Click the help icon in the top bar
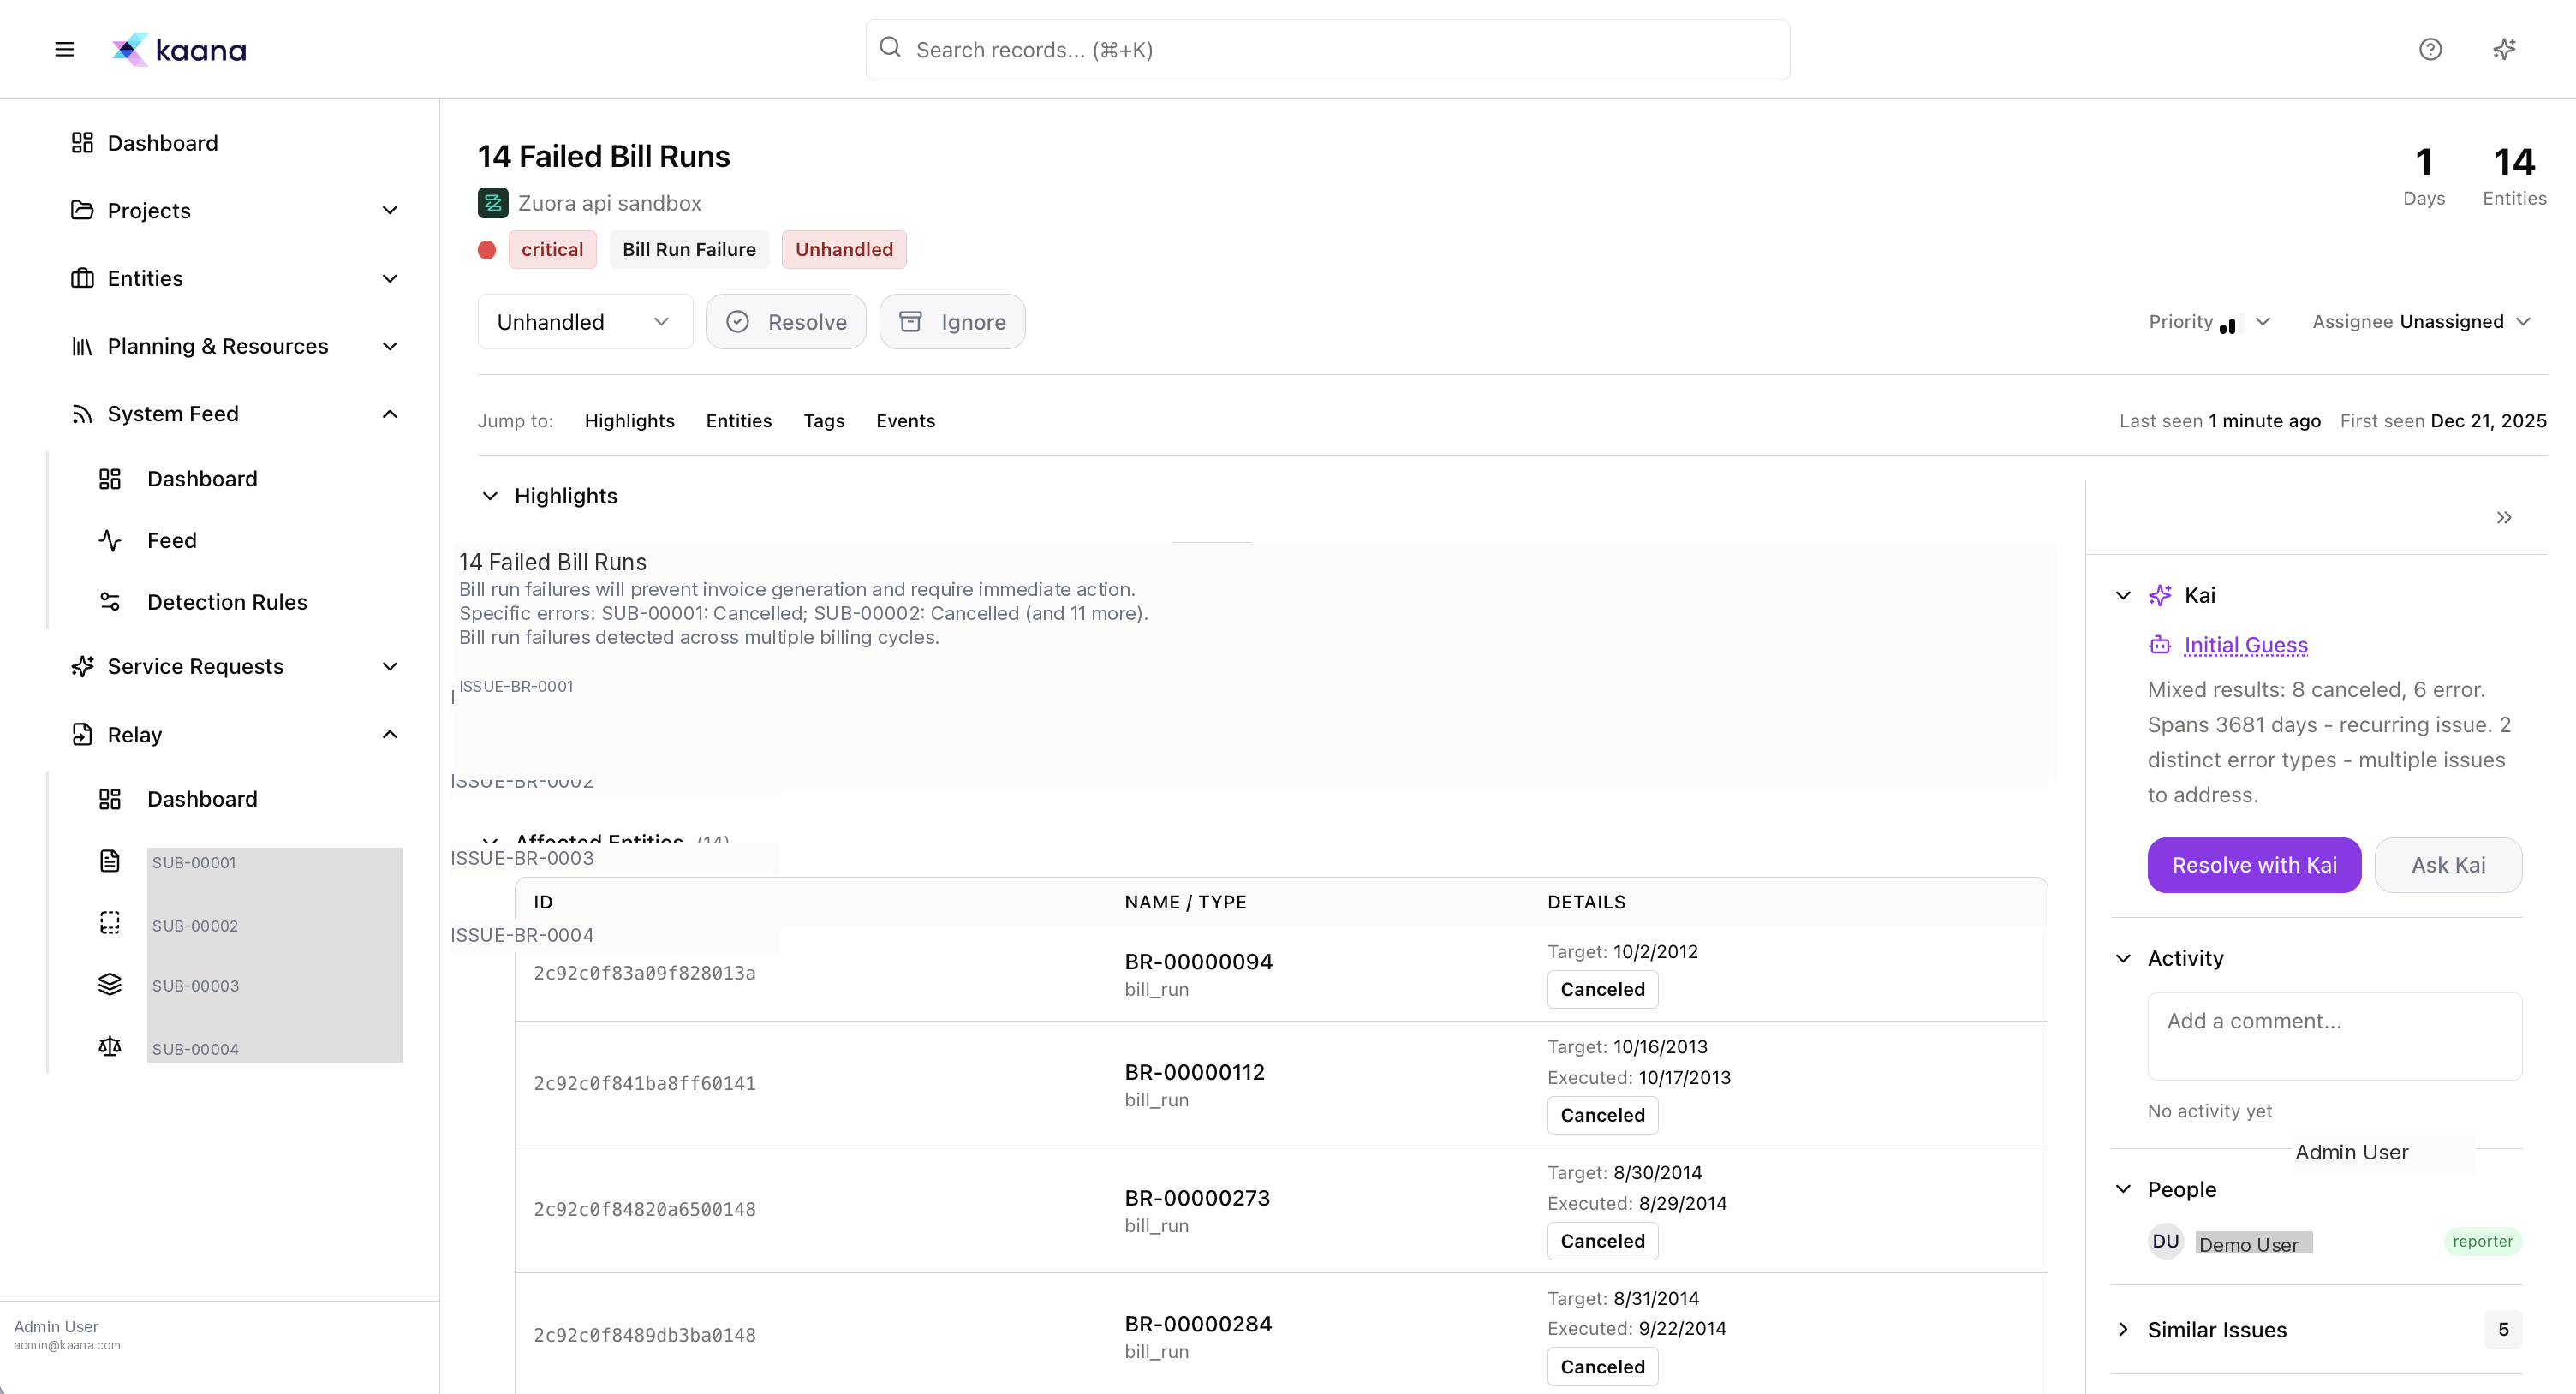 [x=2430, y=48]
